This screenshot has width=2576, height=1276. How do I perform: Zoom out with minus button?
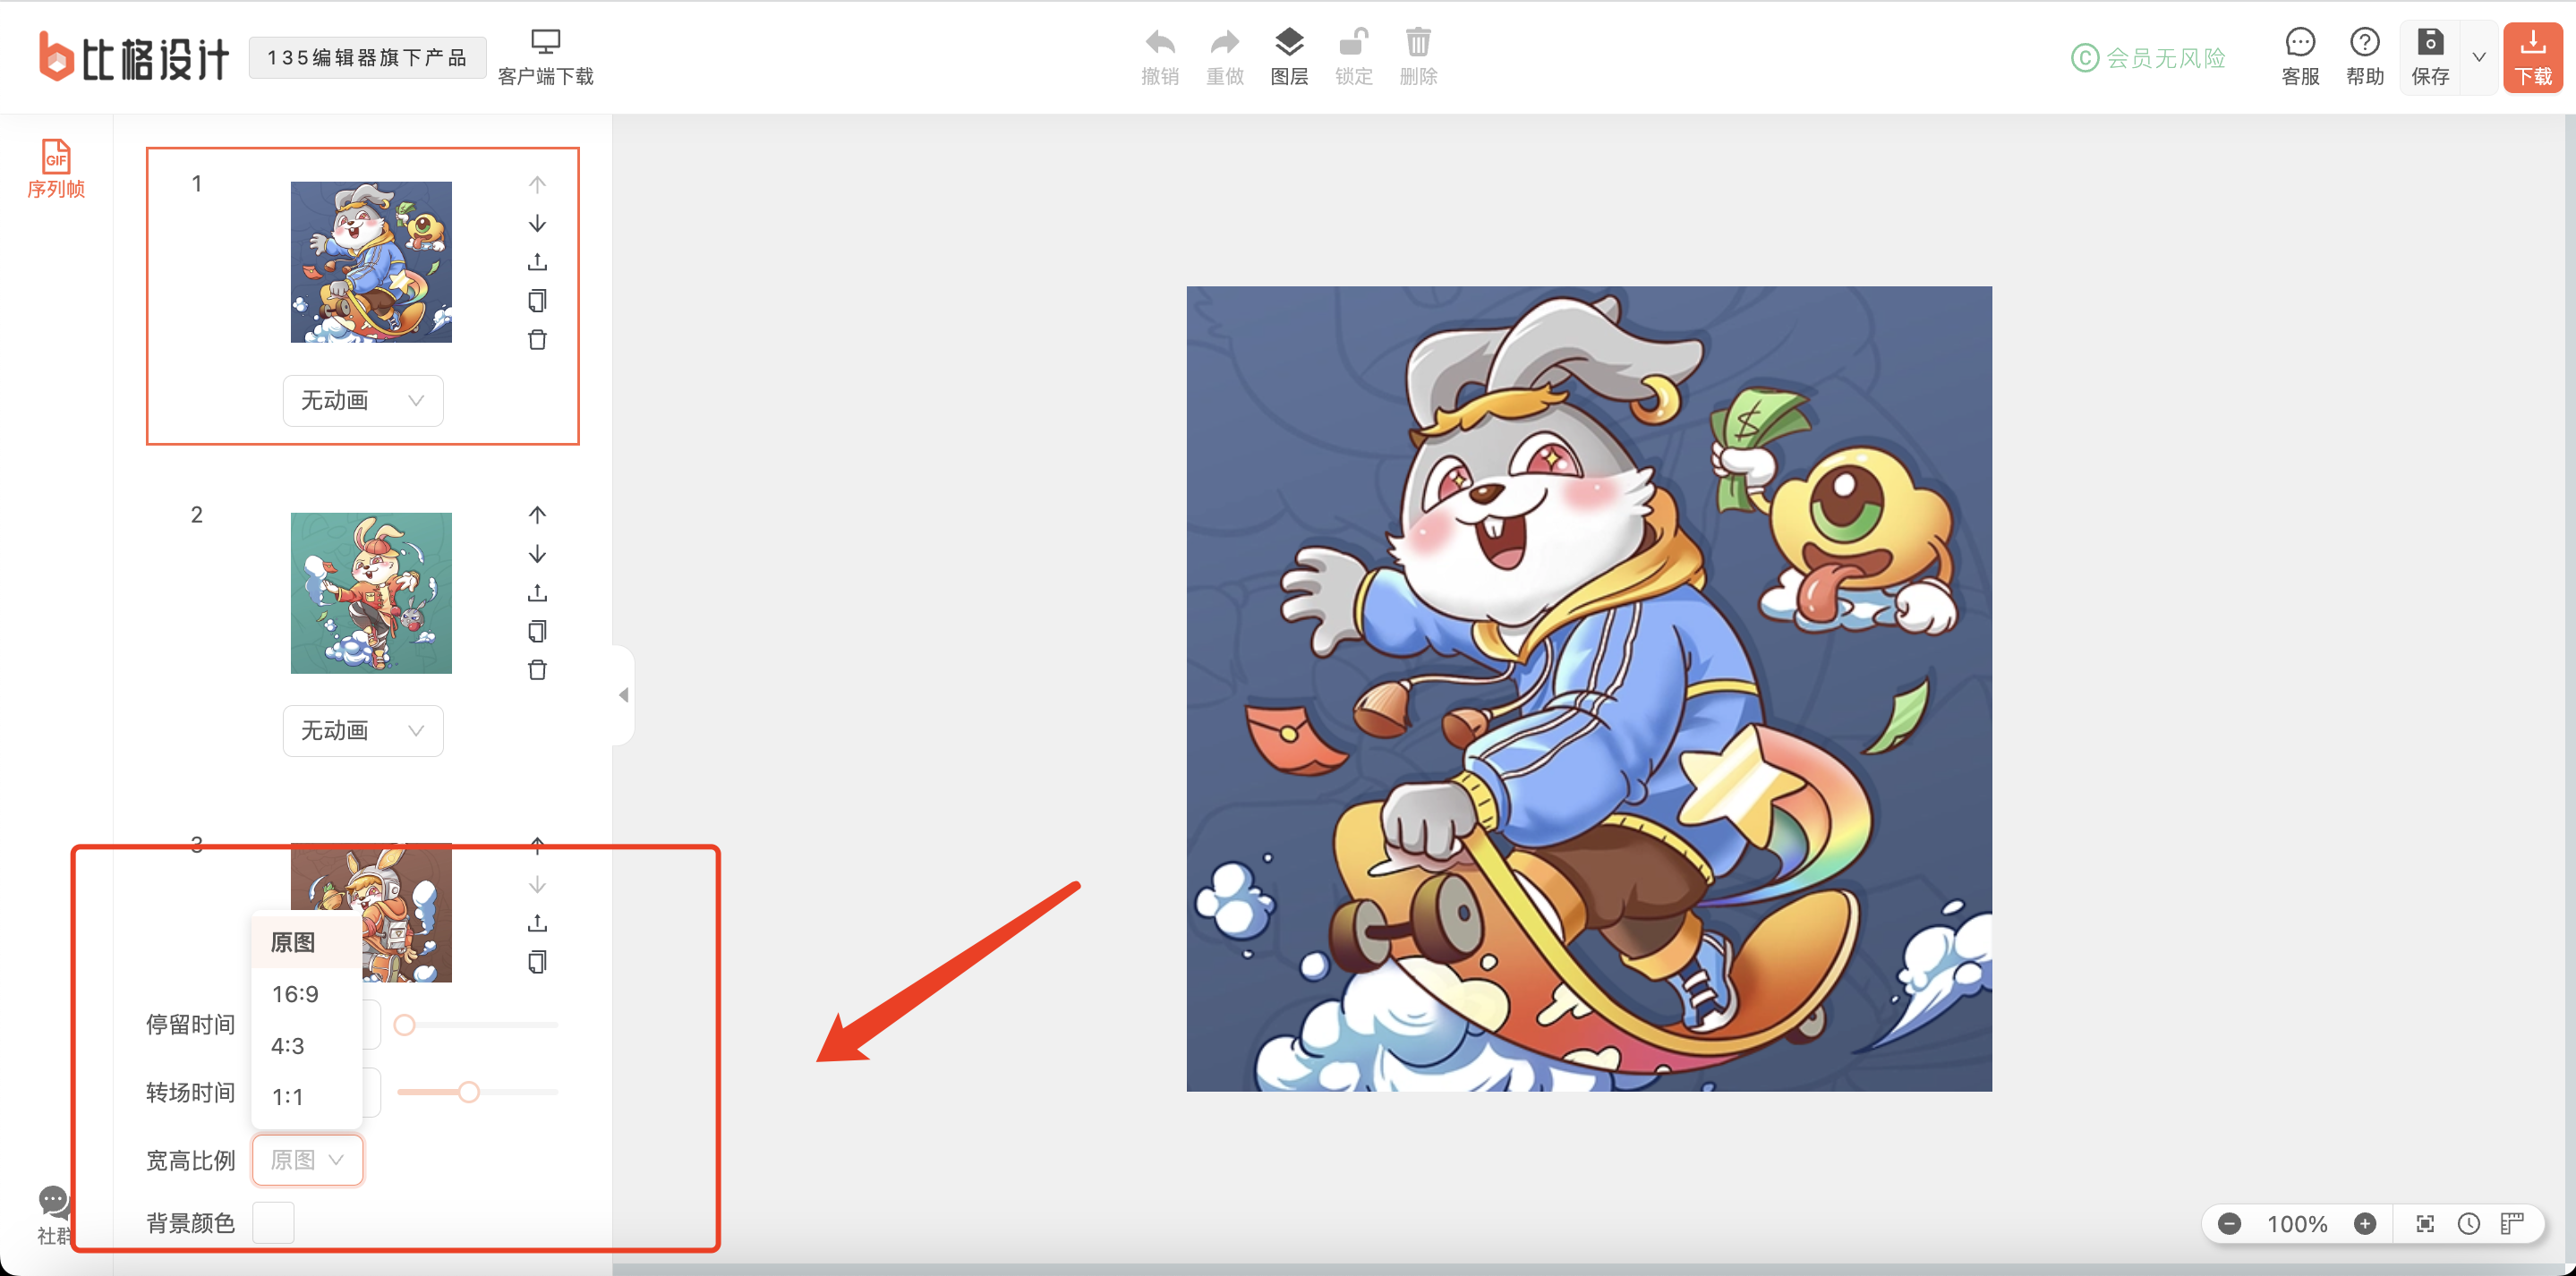pyautogui.click(x=2229, y=1224)
